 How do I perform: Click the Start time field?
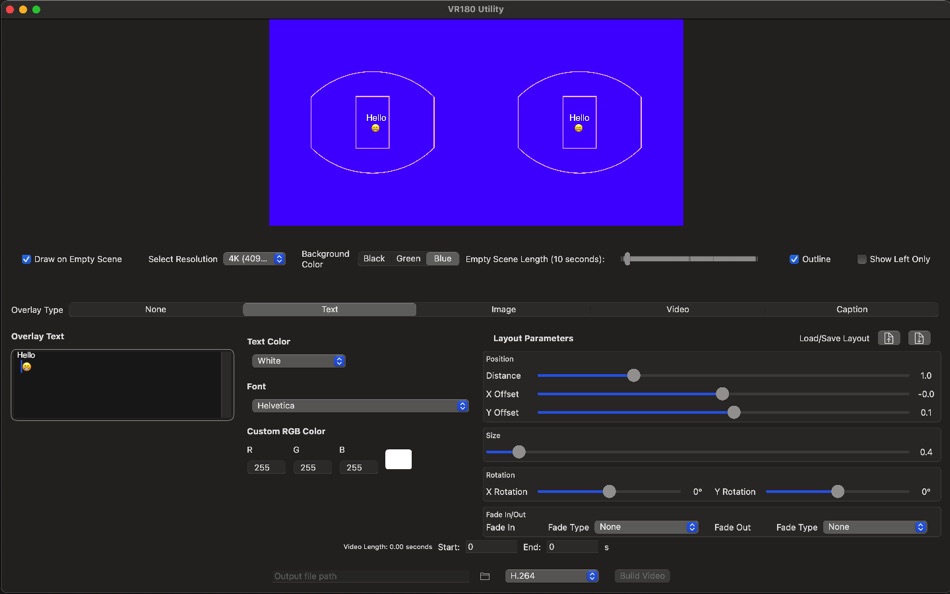pos(491,547)
